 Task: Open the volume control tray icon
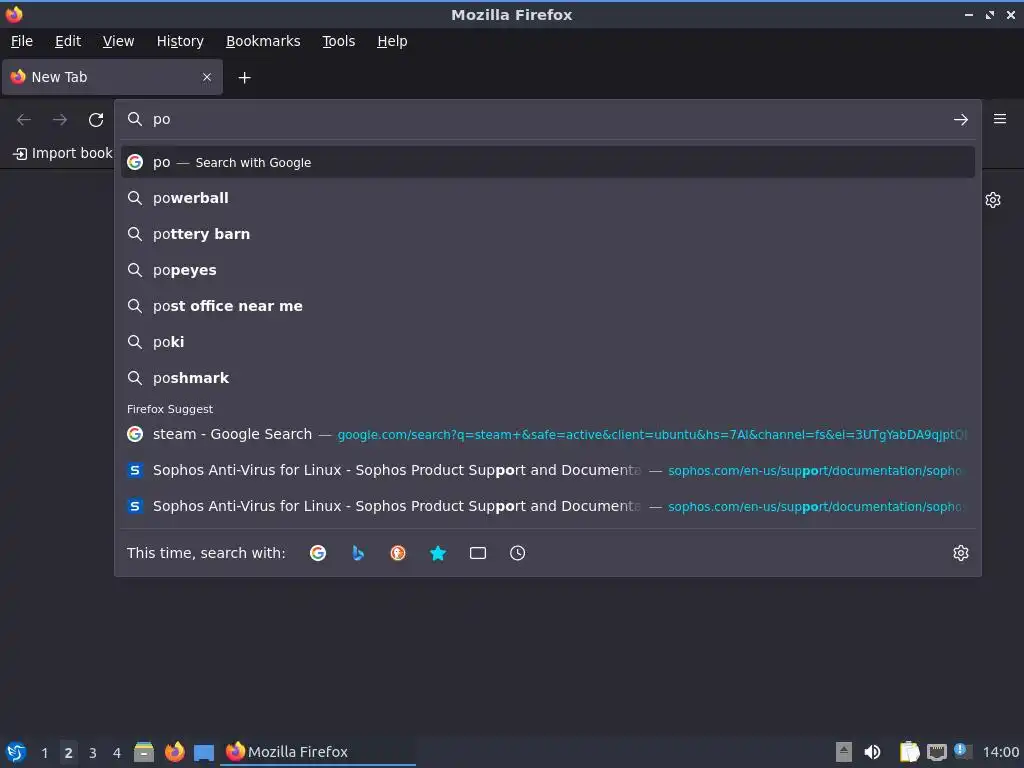[x=872, y=752]
